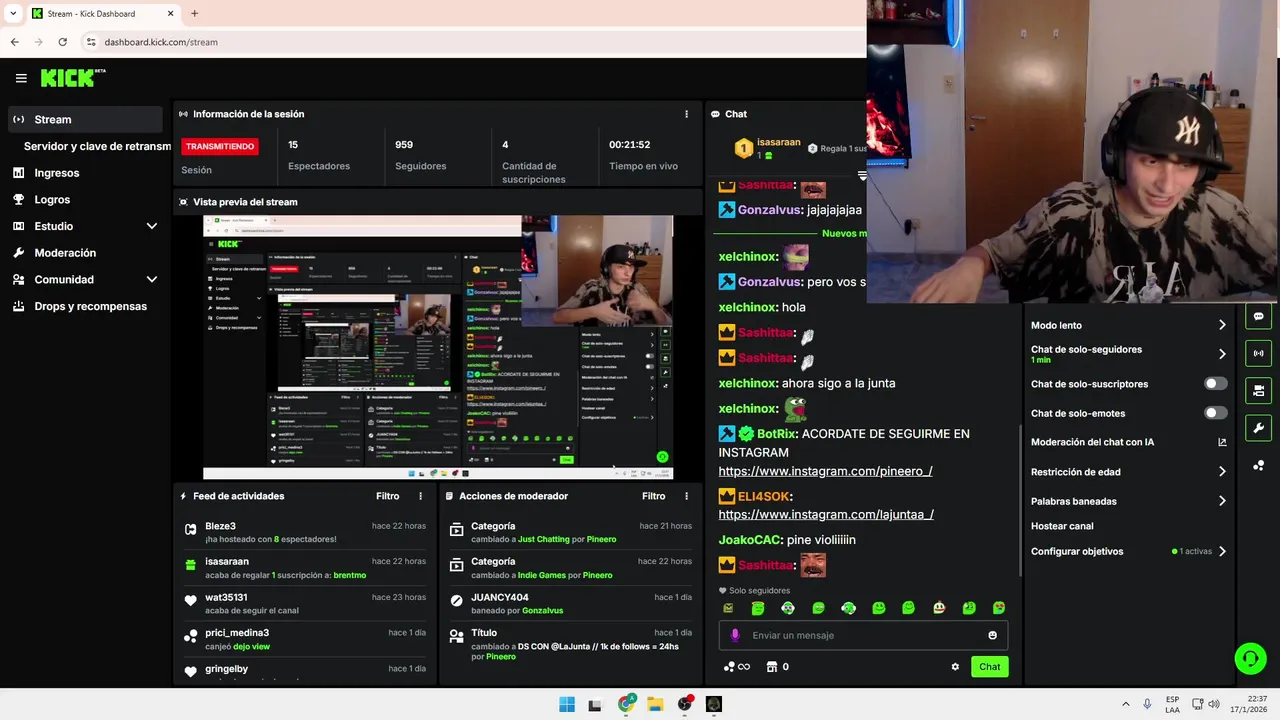Go back using browser back arrow
1280x720 pixels.
pyautogui.click(x=14, y=42)
